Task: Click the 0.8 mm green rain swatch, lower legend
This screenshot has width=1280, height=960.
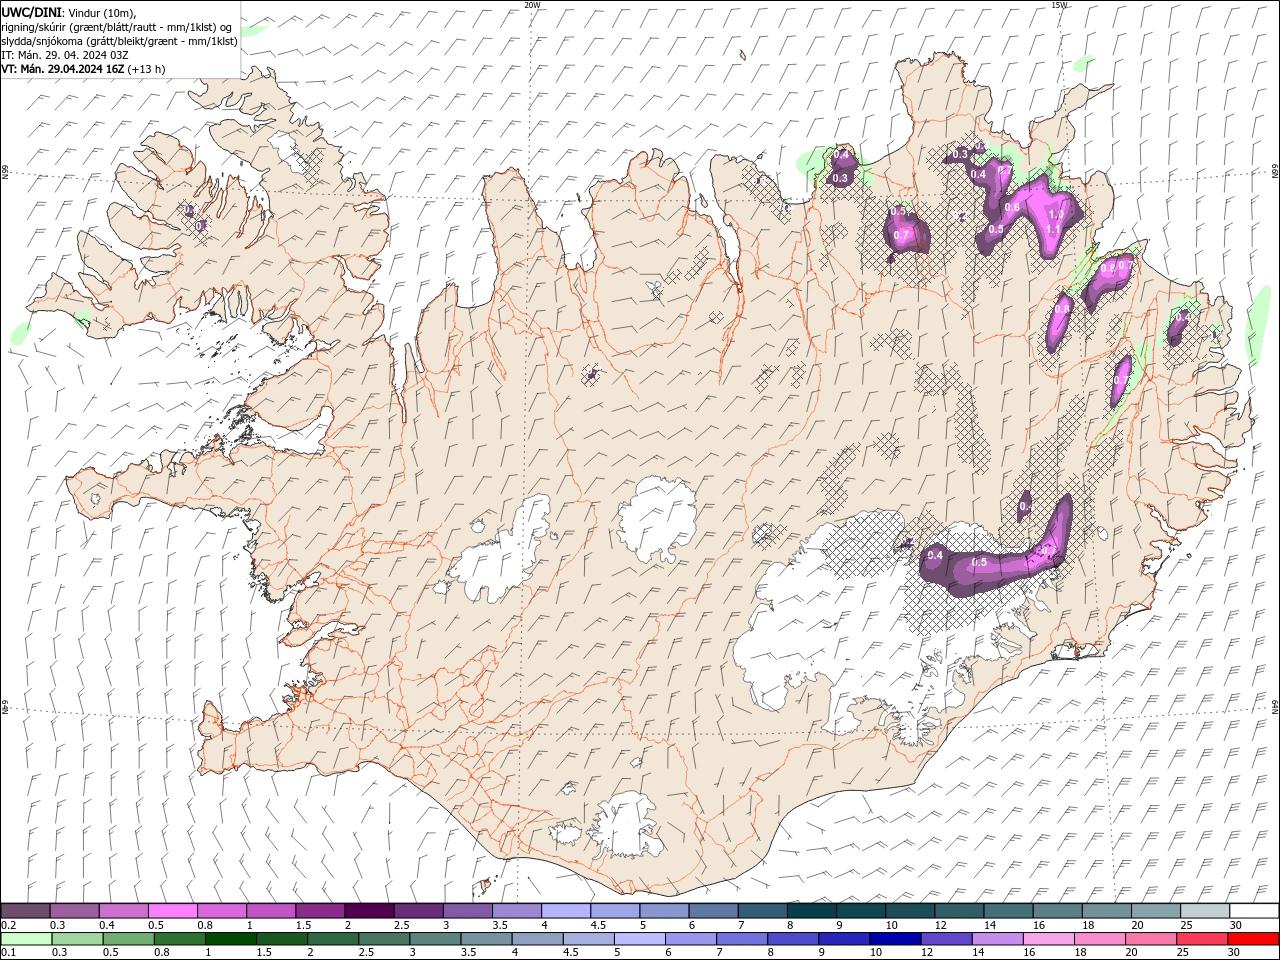Action: (x=179, y=939)
